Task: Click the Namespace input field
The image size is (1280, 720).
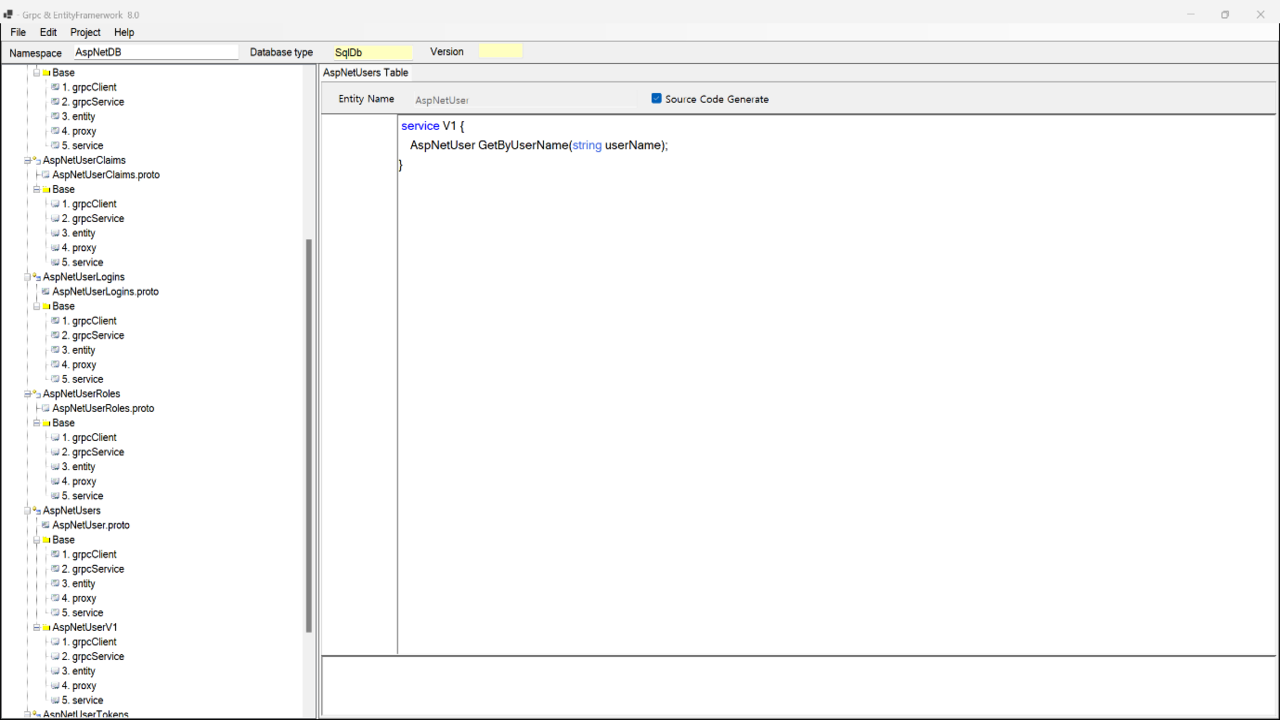Action: [x=156, y=52]
